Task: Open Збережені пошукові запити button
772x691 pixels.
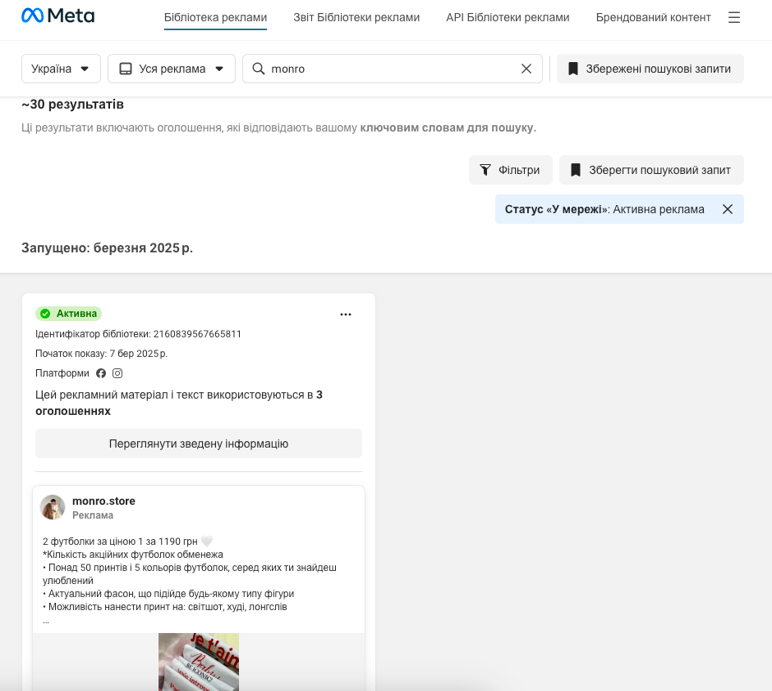Action: (x=650, y=68)
